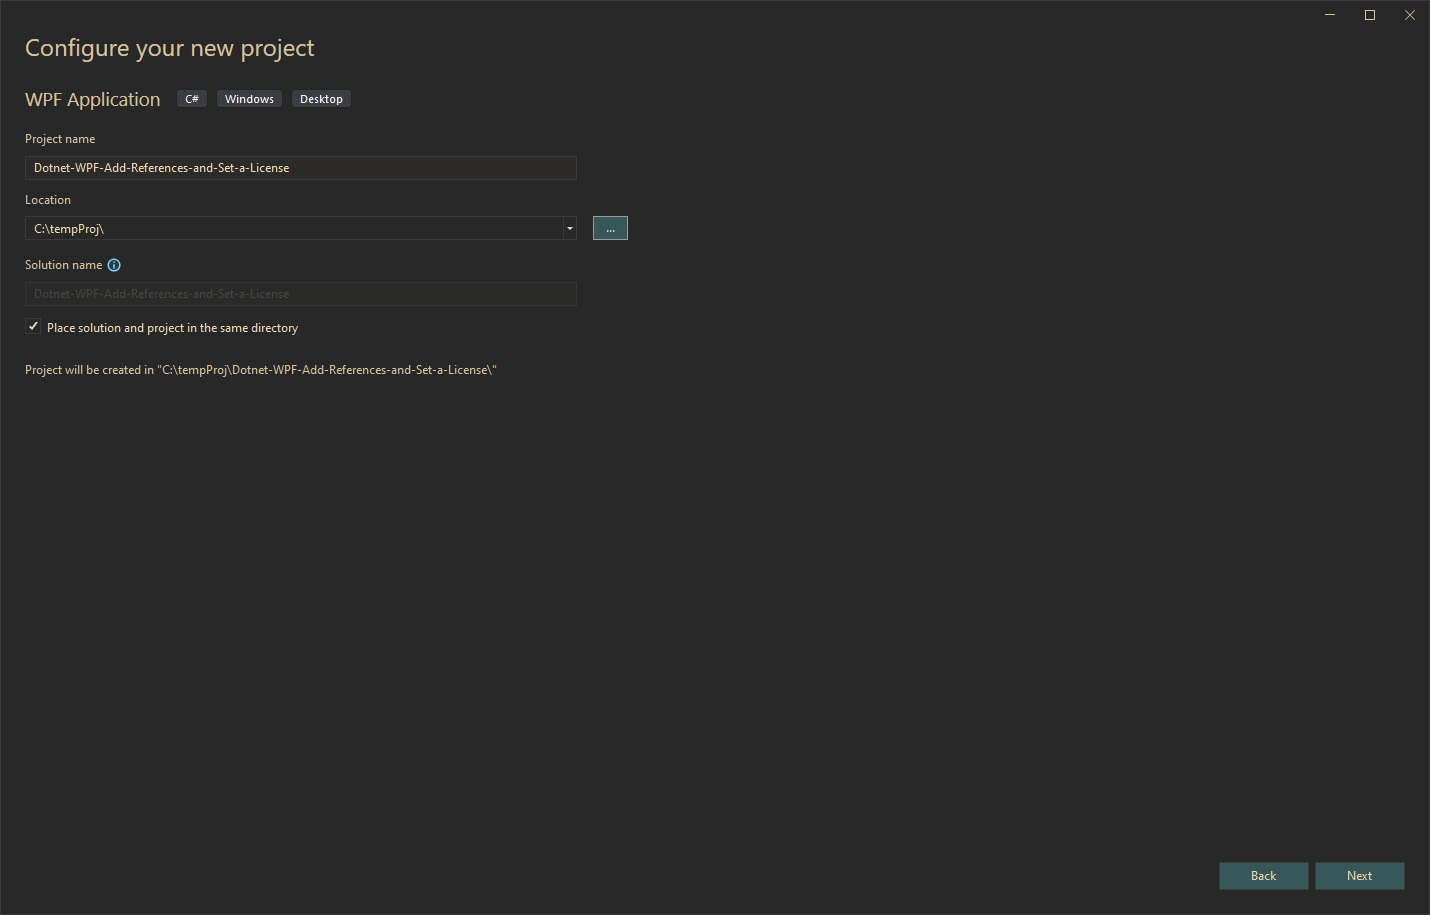Select the Windows platform tag
The height and width of the screenshot is (915, 1430).
pos(249,99)
